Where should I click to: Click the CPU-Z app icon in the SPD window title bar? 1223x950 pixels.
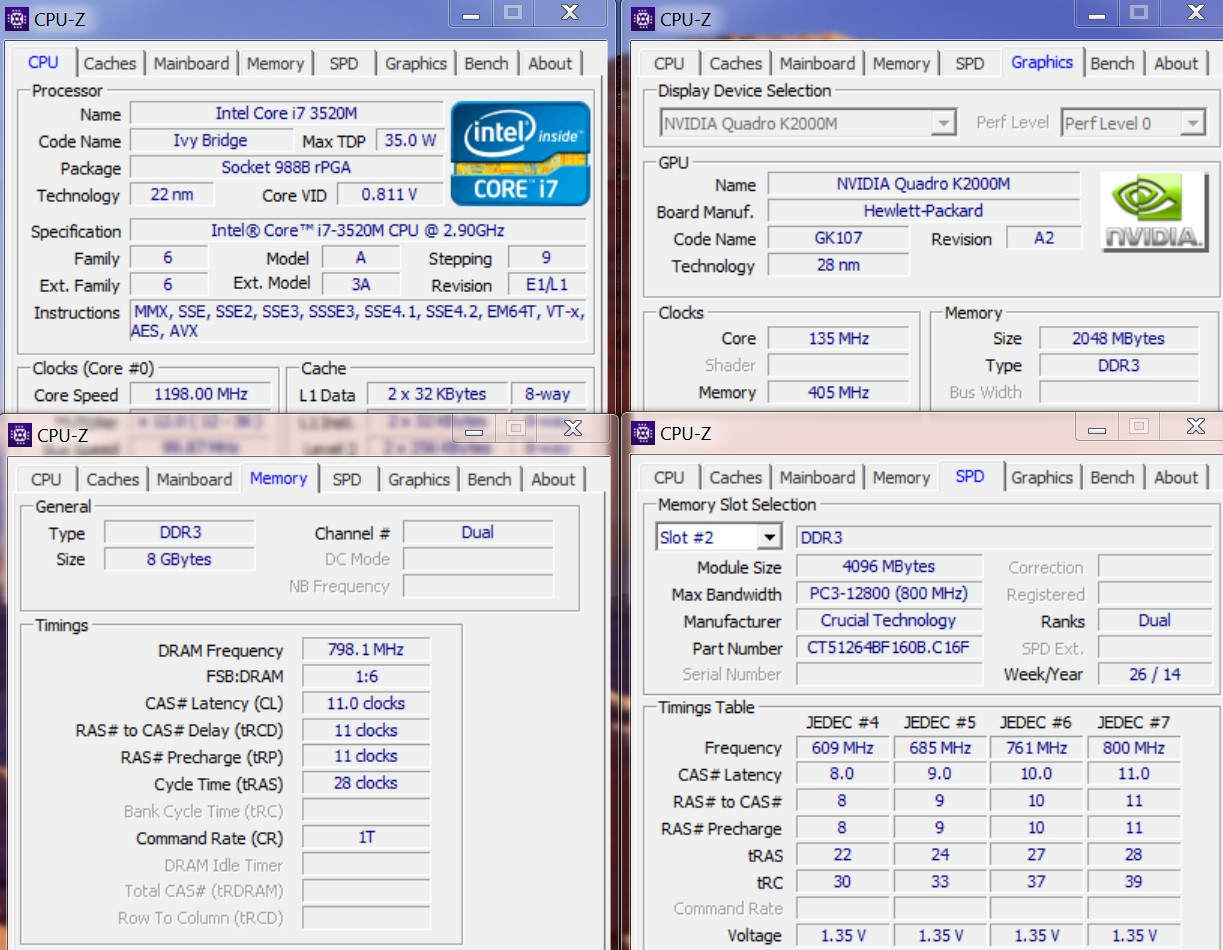(643, 432)
